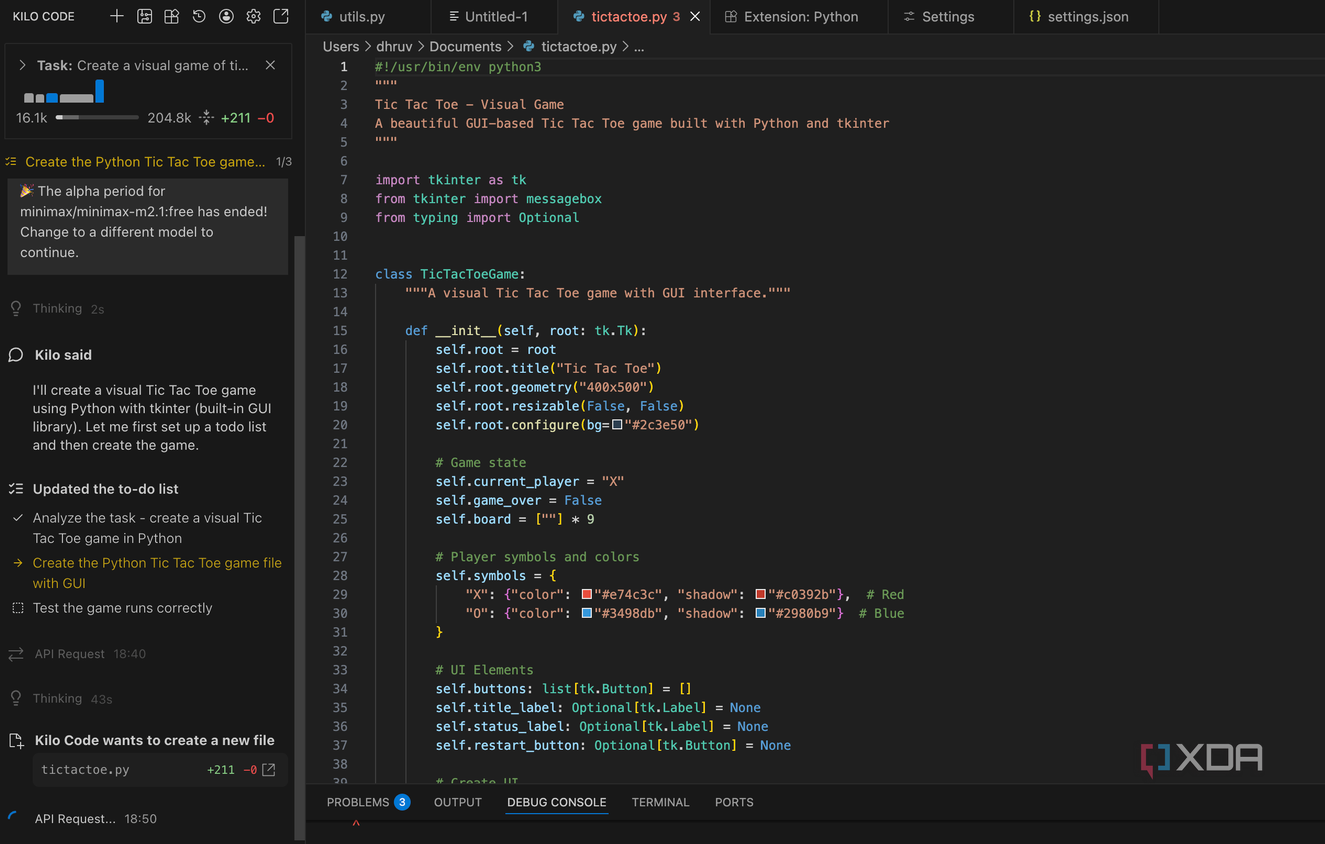Open the Kilo Code agent manager icon
The width and height of the screenshot is (1325, 844).
(145, 16)
